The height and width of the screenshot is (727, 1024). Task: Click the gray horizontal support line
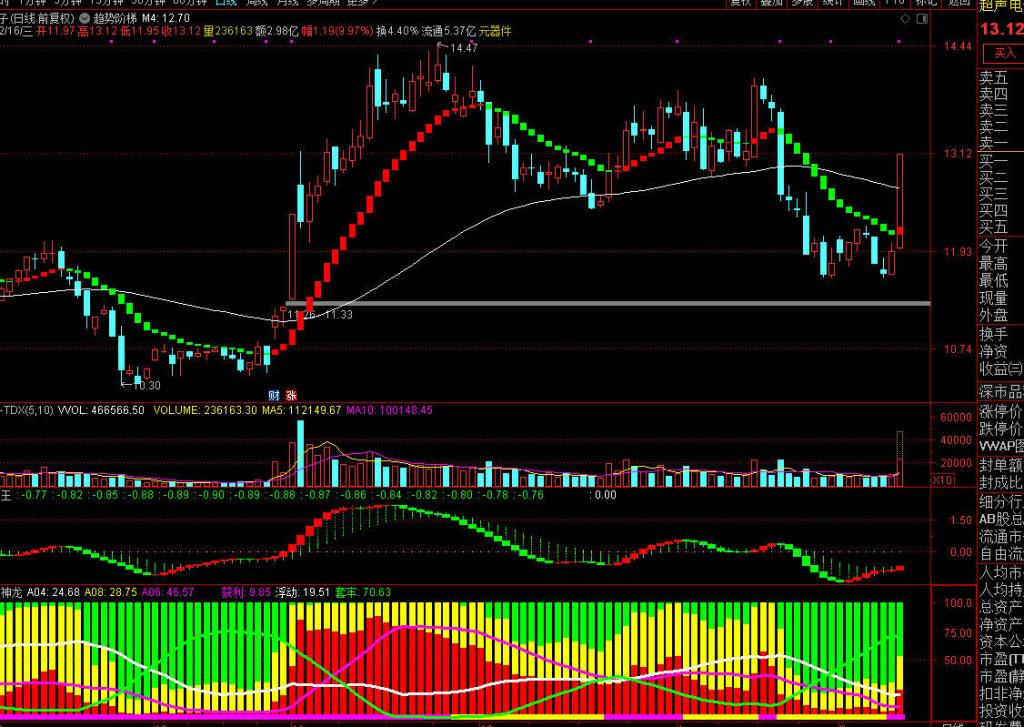point(600,302)
